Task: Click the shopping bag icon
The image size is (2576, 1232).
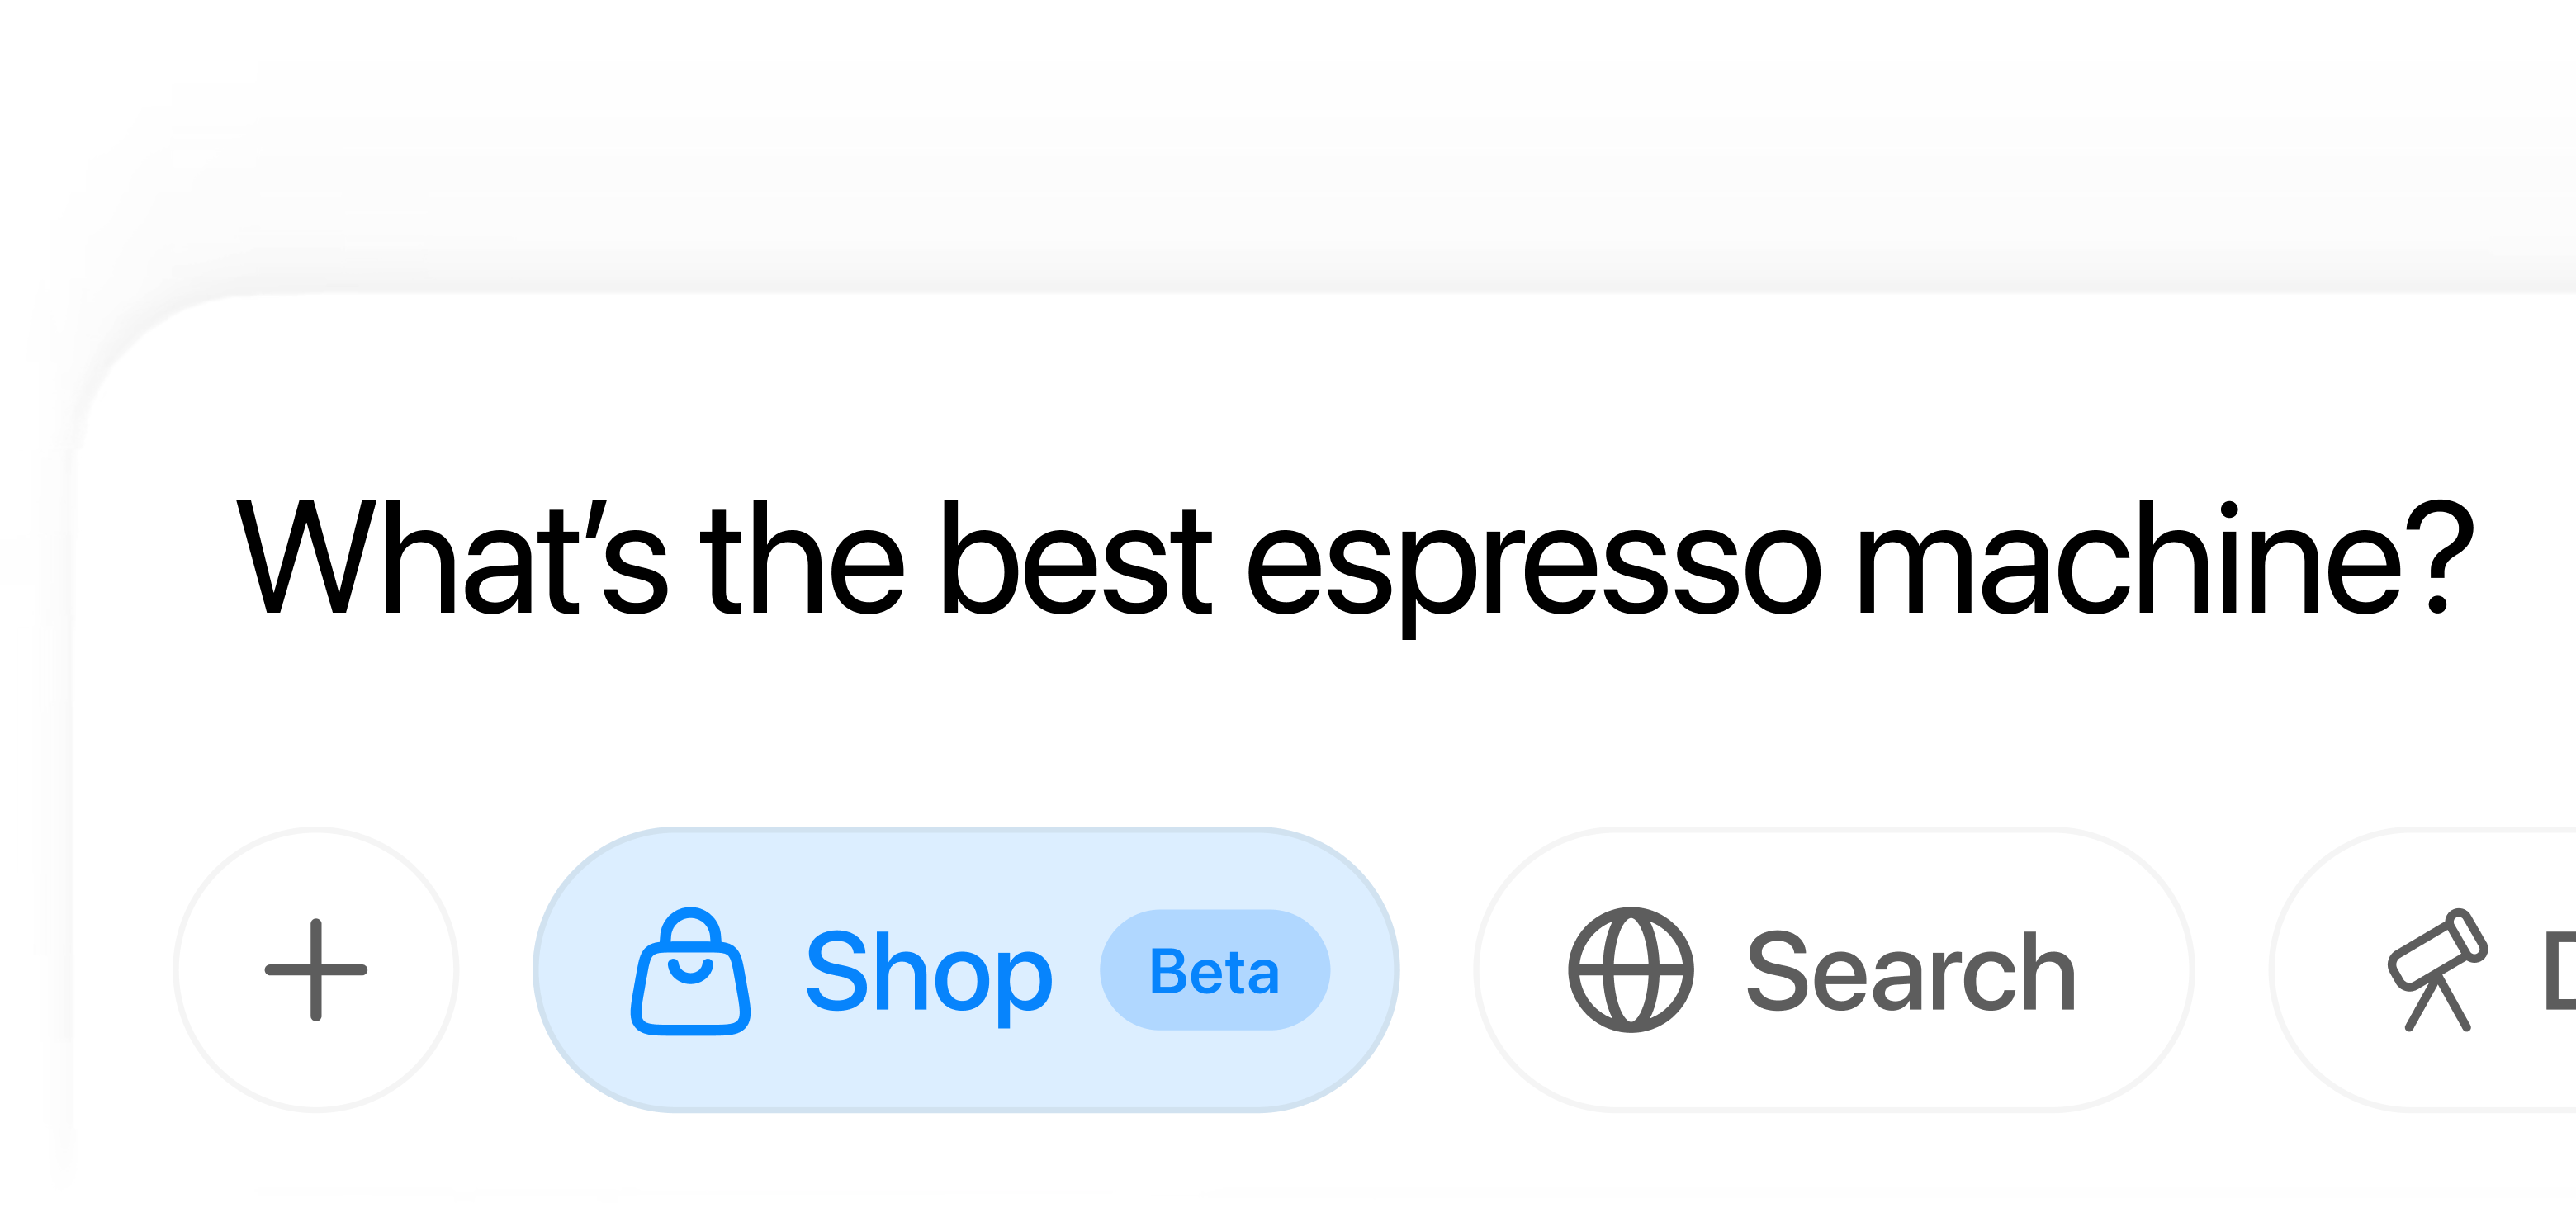Action: pos(690,971)
